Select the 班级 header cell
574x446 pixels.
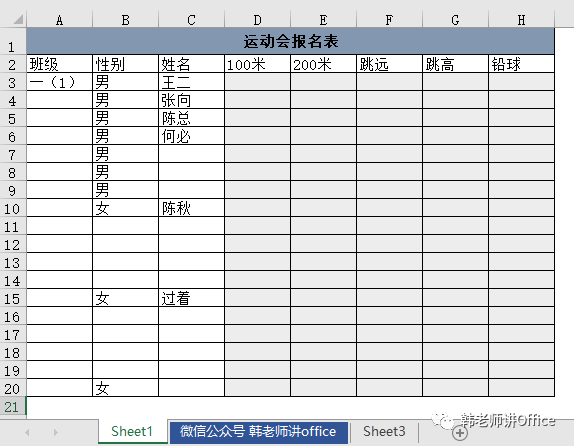click(59, 64)
